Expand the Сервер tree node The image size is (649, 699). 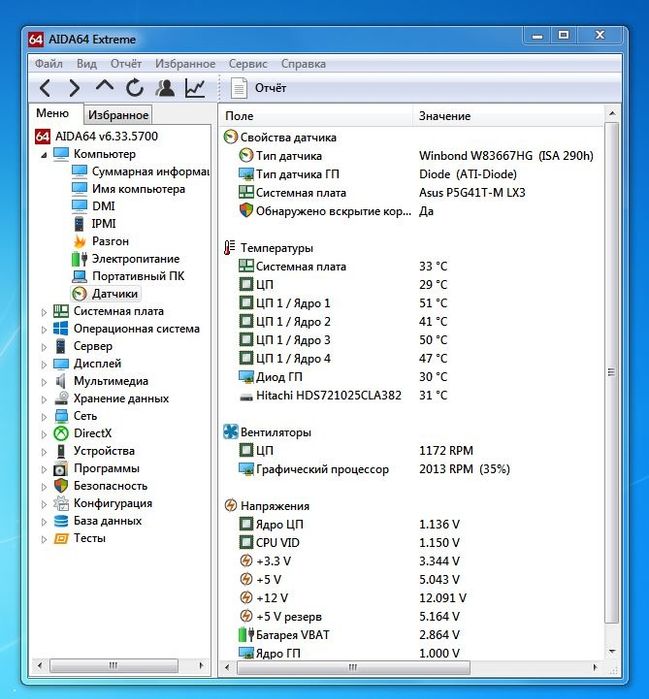(x=44, y=347)
